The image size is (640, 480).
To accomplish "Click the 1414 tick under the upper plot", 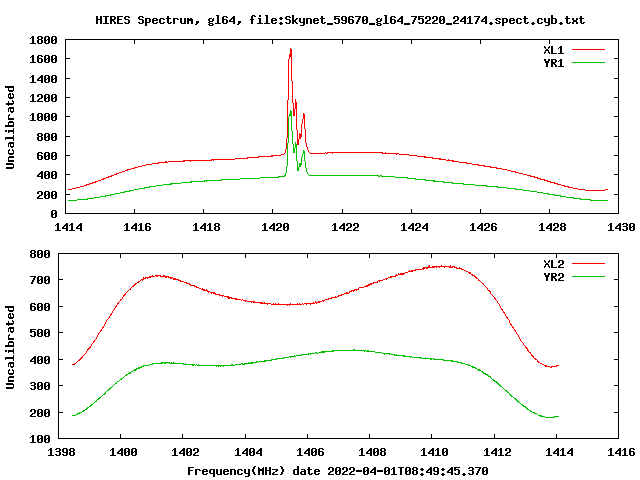I will 68,227.
